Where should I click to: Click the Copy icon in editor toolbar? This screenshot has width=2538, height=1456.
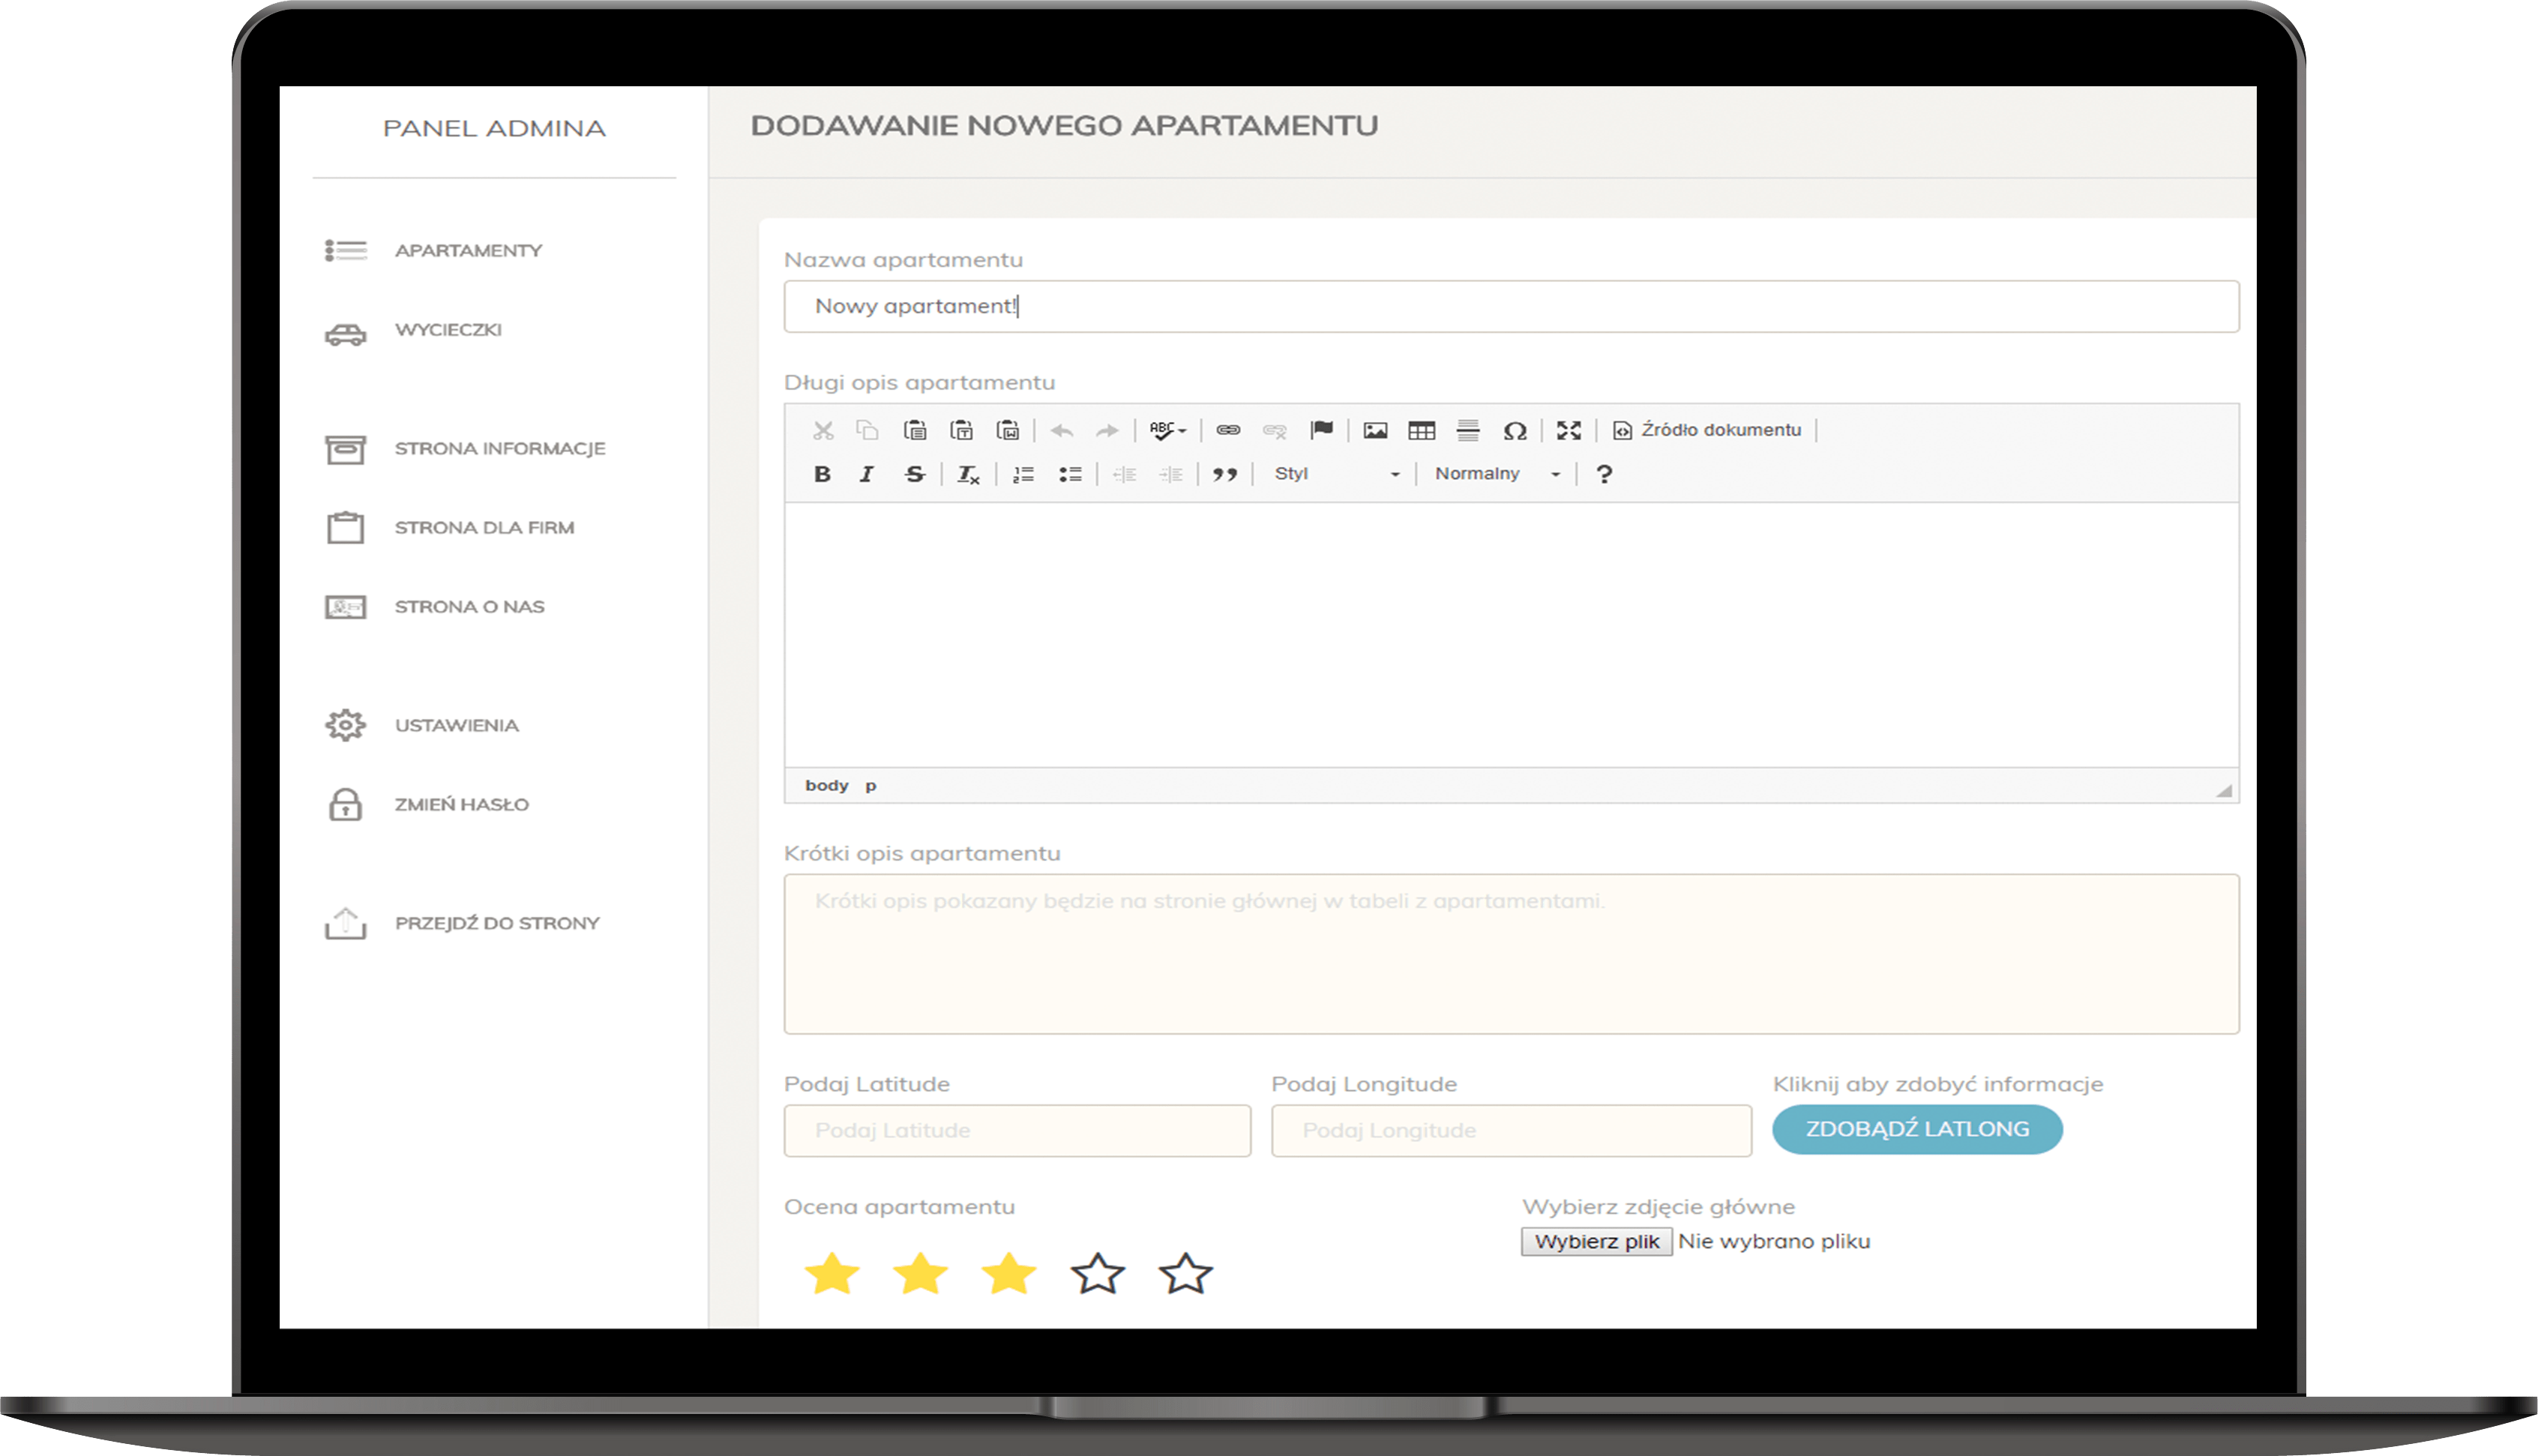coord(867,430)
